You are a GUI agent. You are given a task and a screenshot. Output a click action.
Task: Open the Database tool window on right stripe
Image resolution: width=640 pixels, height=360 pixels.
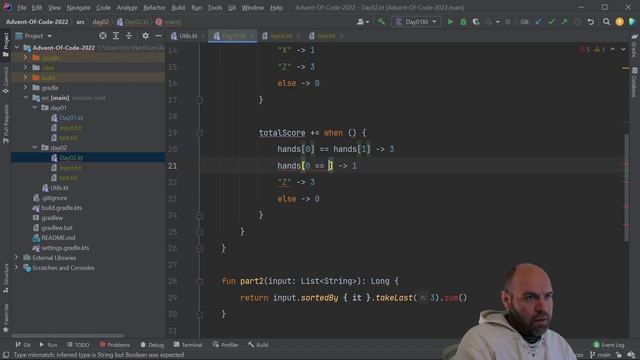(634, 82)
